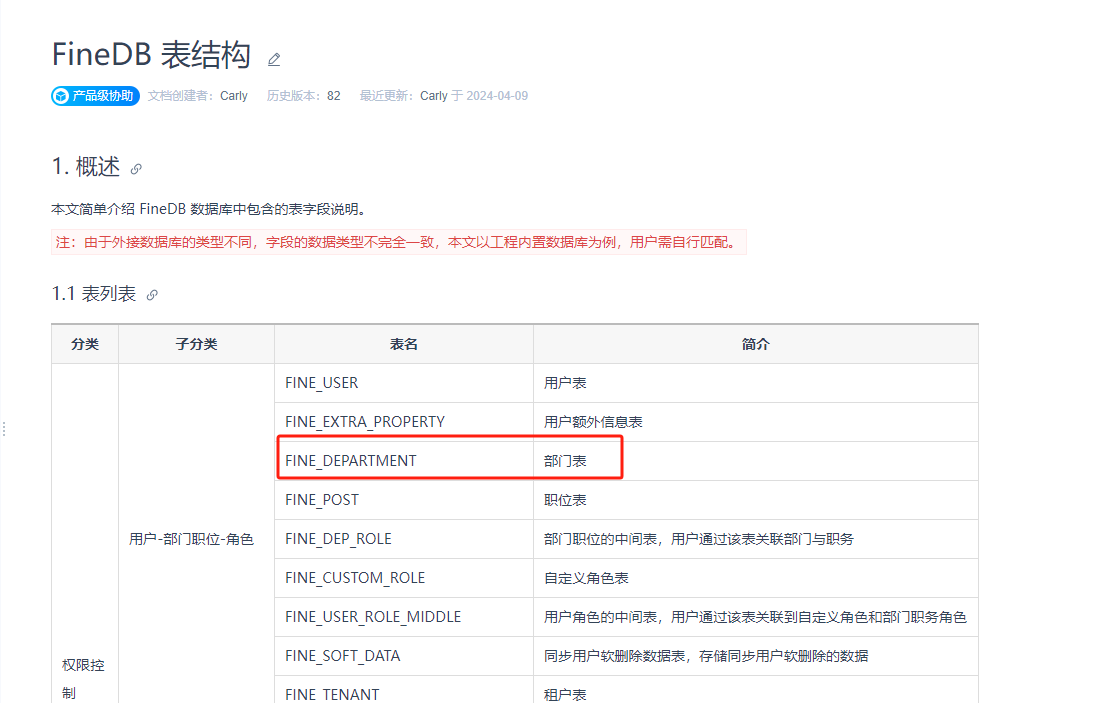Select the FINE_USER_ROLE_MIDDLE table name cell
This screenshot has height=703, width=1108.
(x=403, y=617)
